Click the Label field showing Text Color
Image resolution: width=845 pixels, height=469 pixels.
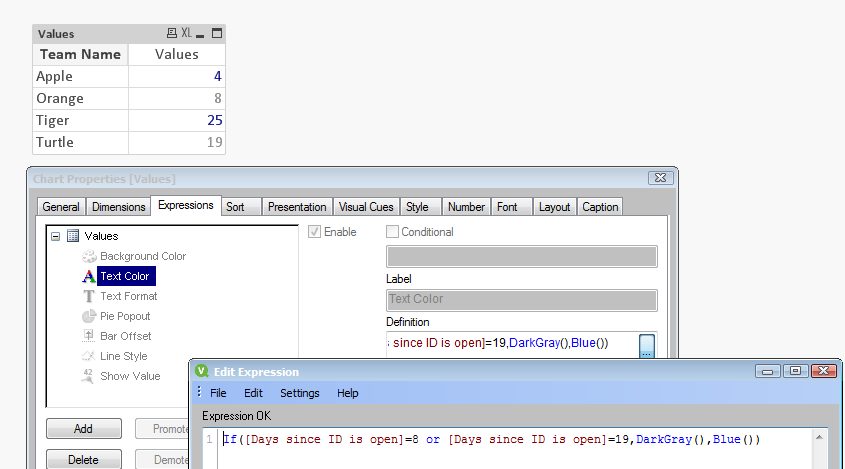[x=522, y=300]
